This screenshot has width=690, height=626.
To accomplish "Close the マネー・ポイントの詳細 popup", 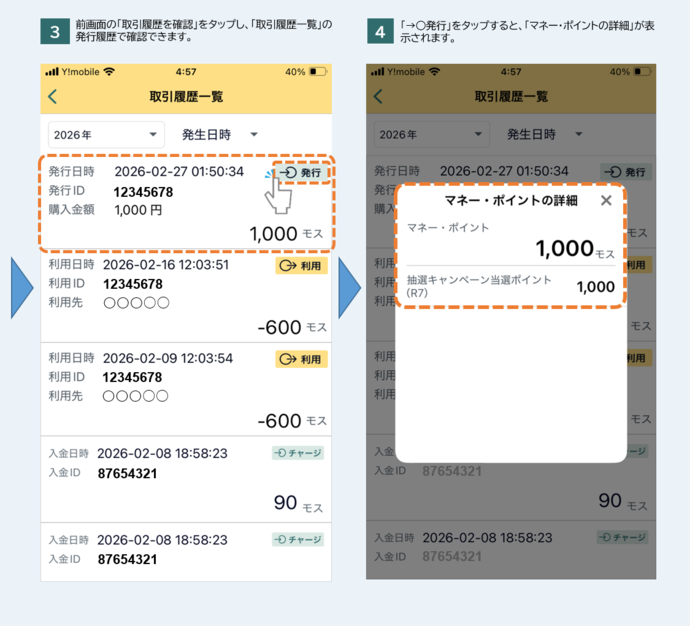I will coord(606,201).
